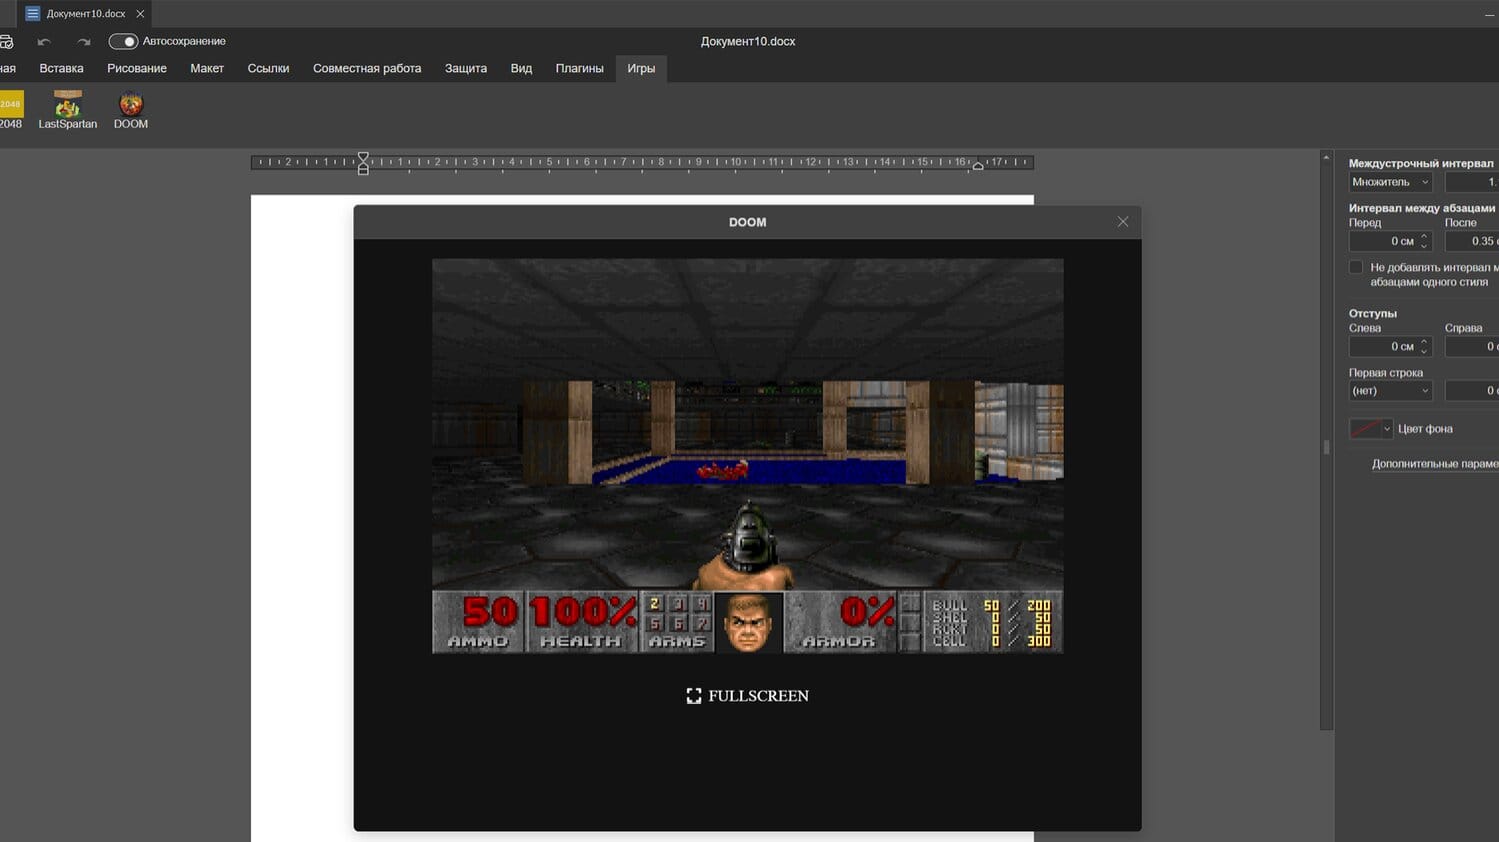Click the DOOM face in status bar

pyautogui.click(x=748, y=621)
